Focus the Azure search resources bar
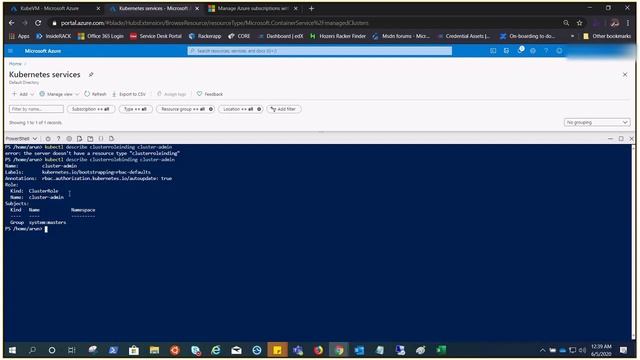The image size is (640, 360). [x=320, y=51]
